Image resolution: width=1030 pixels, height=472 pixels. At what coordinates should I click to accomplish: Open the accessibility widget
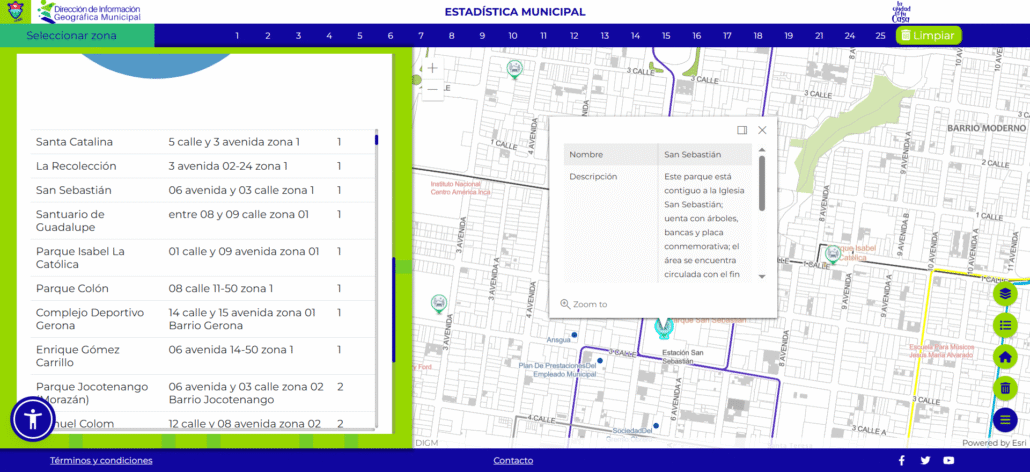33,419
